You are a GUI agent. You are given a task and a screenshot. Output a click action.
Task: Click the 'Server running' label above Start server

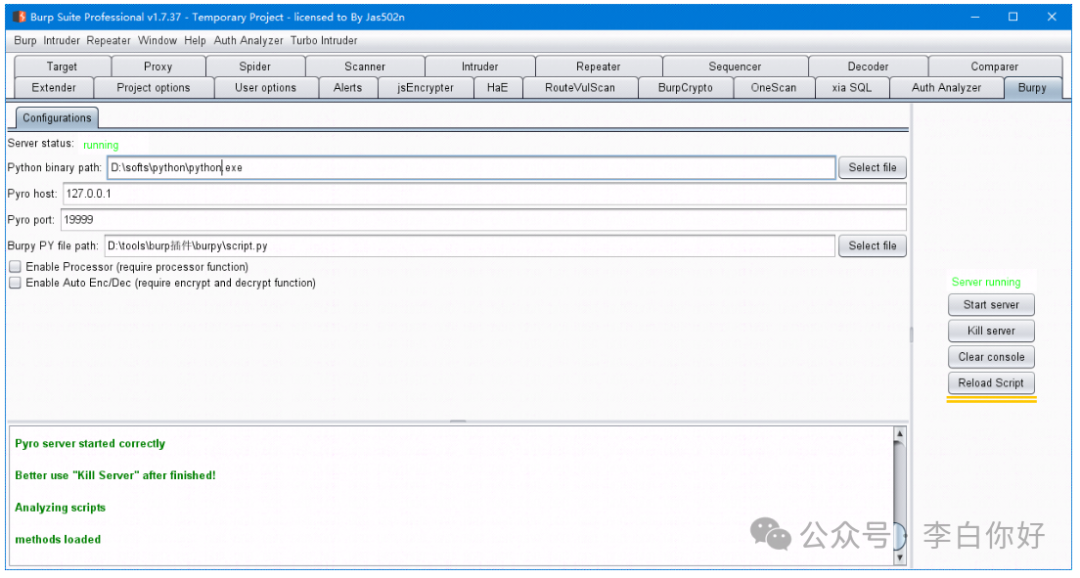tap(986, 282)
